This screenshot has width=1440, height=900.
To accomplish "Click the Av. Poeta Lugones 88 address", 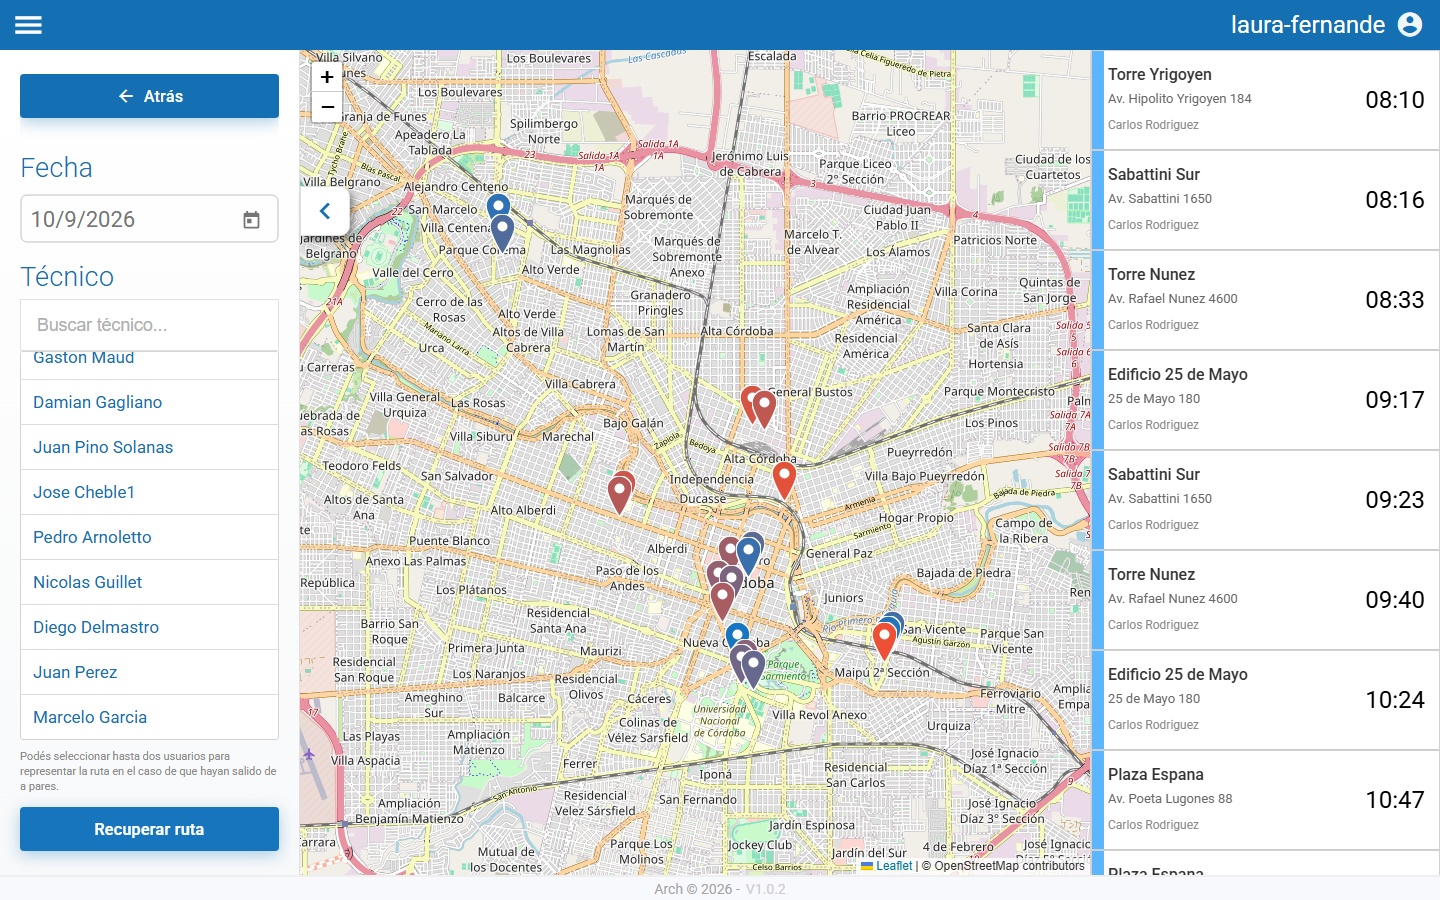I will click(x=1170, y=799).
